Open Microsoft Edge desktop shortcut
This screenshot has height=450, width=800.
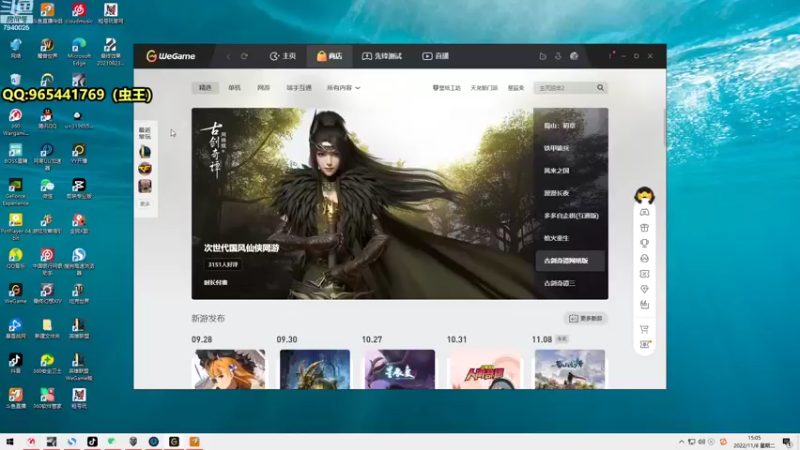click(79, 52)
